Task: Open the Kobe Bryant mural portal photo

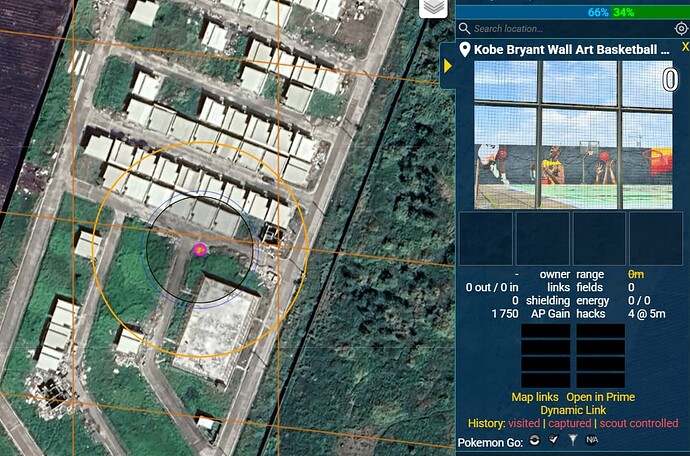Action: (x=573, y=135)
